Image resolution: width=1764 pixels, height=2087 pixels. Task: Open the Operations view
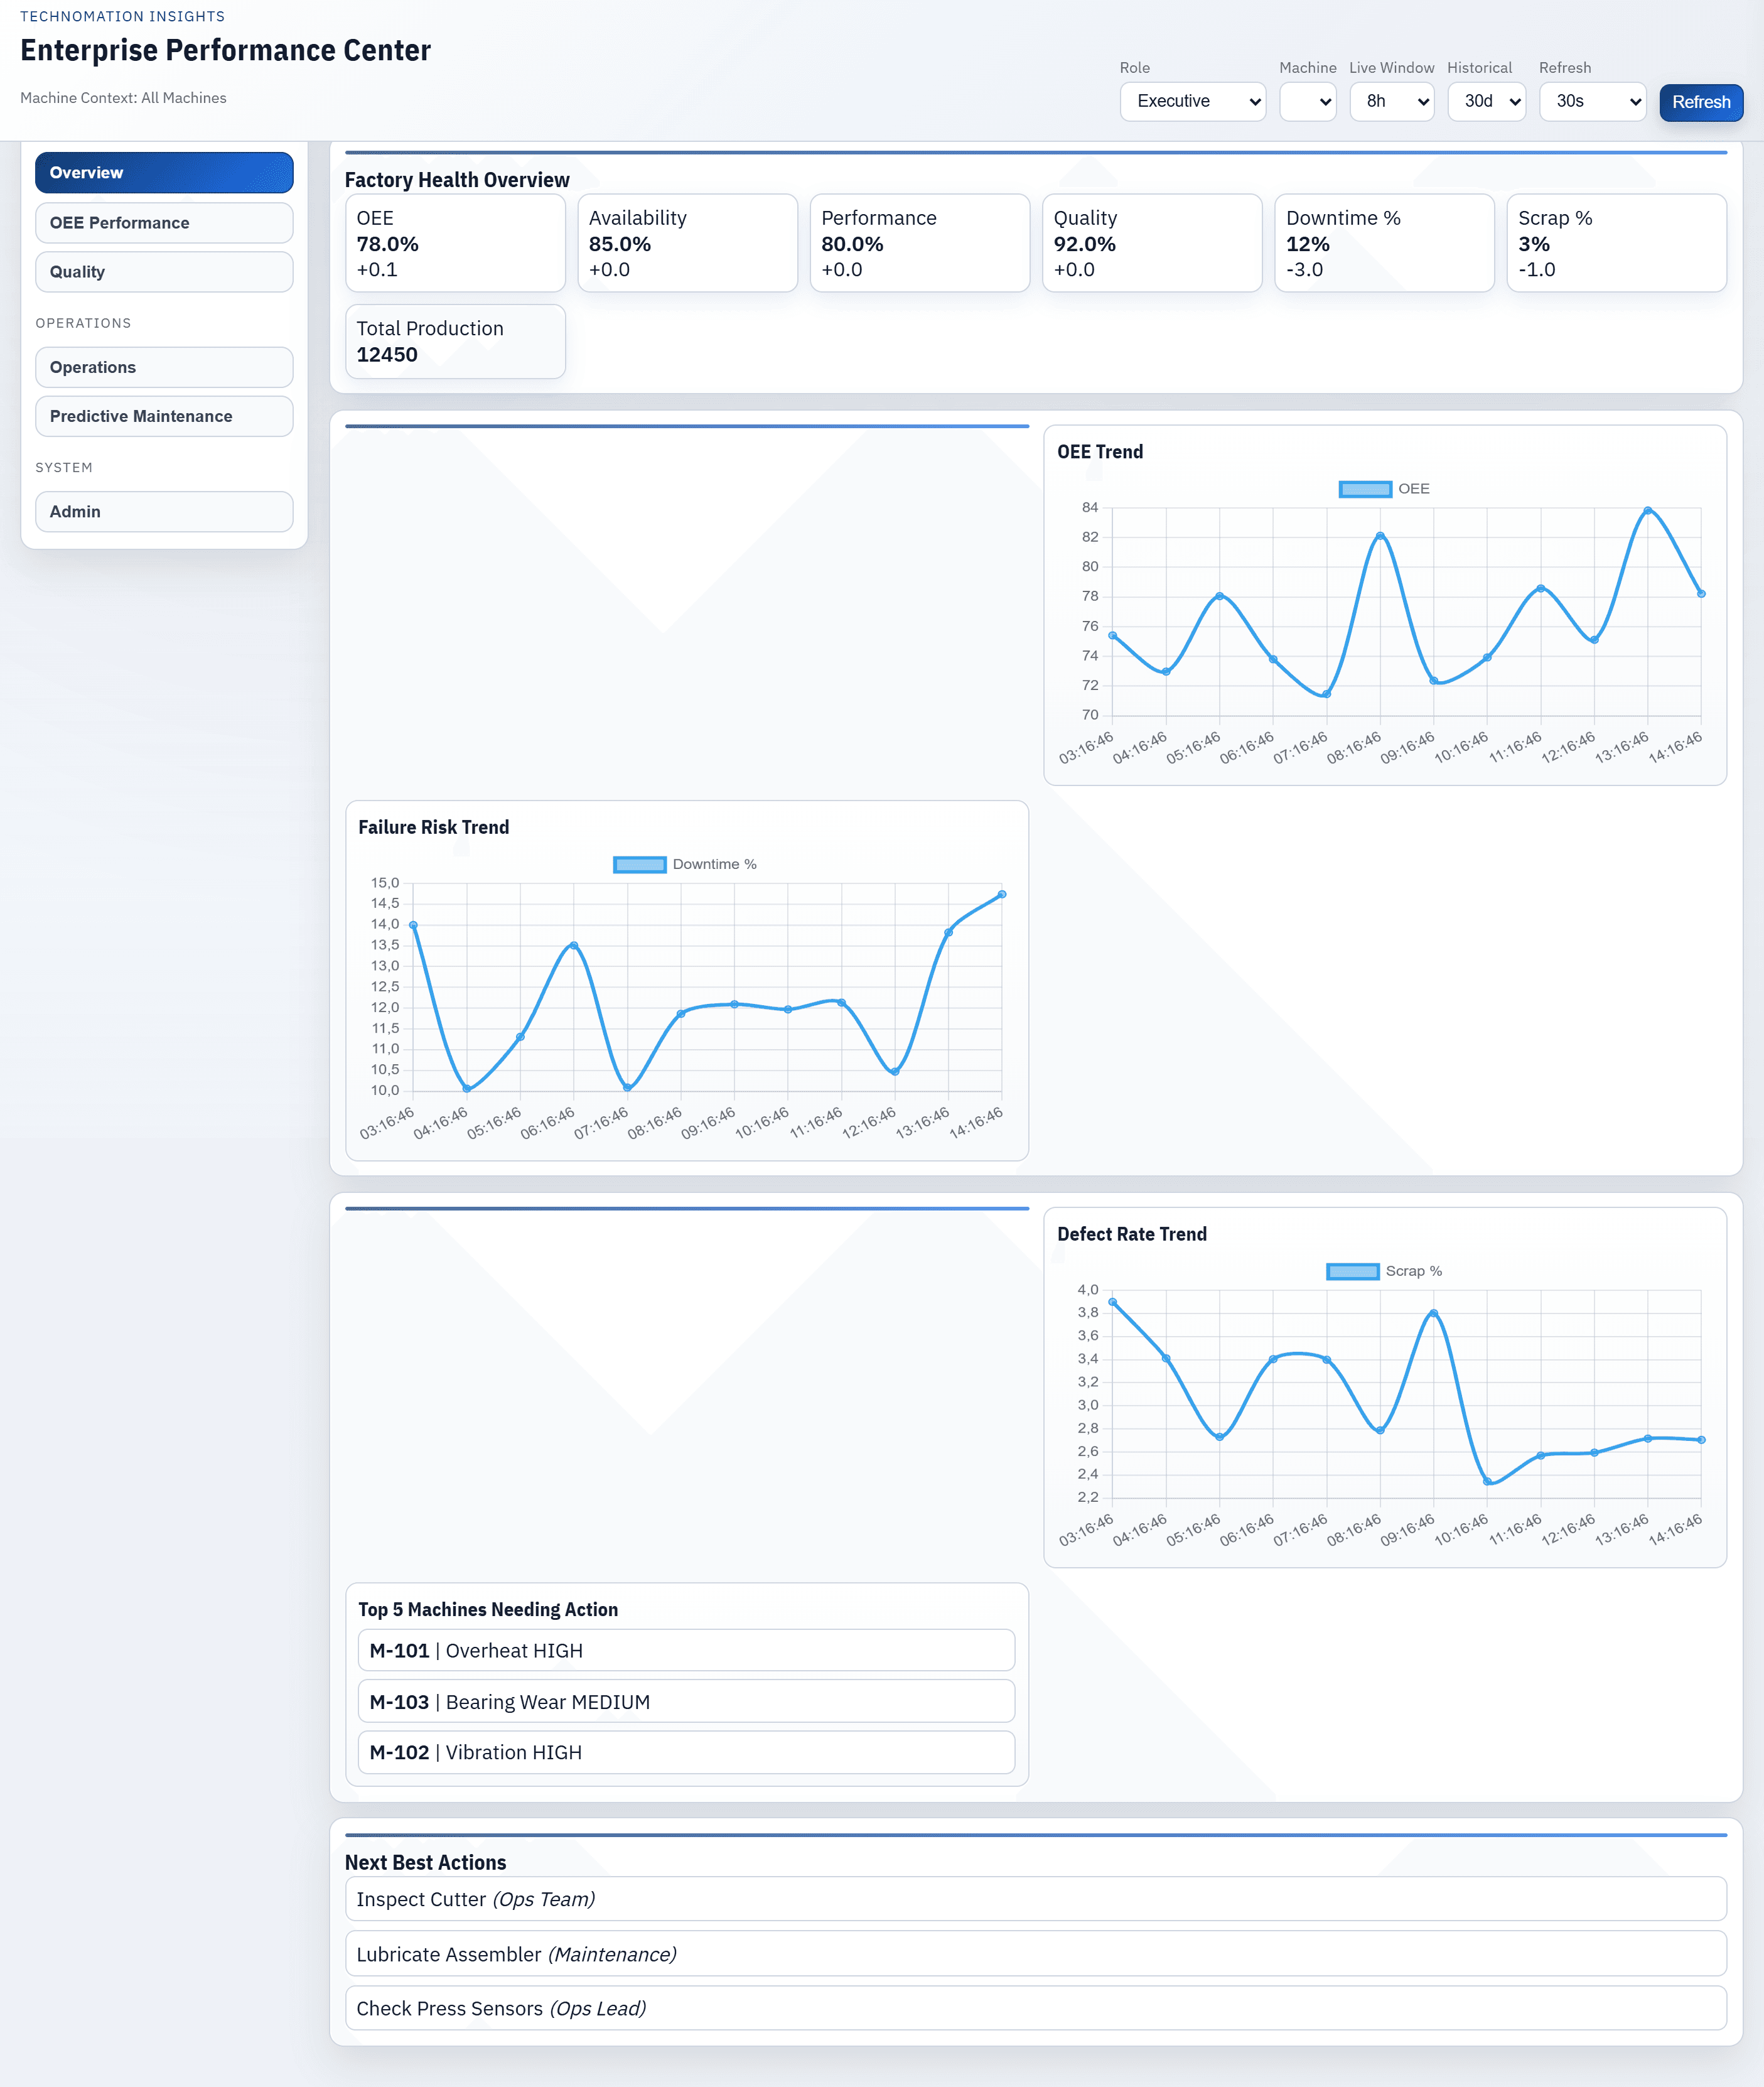(163, 367)
